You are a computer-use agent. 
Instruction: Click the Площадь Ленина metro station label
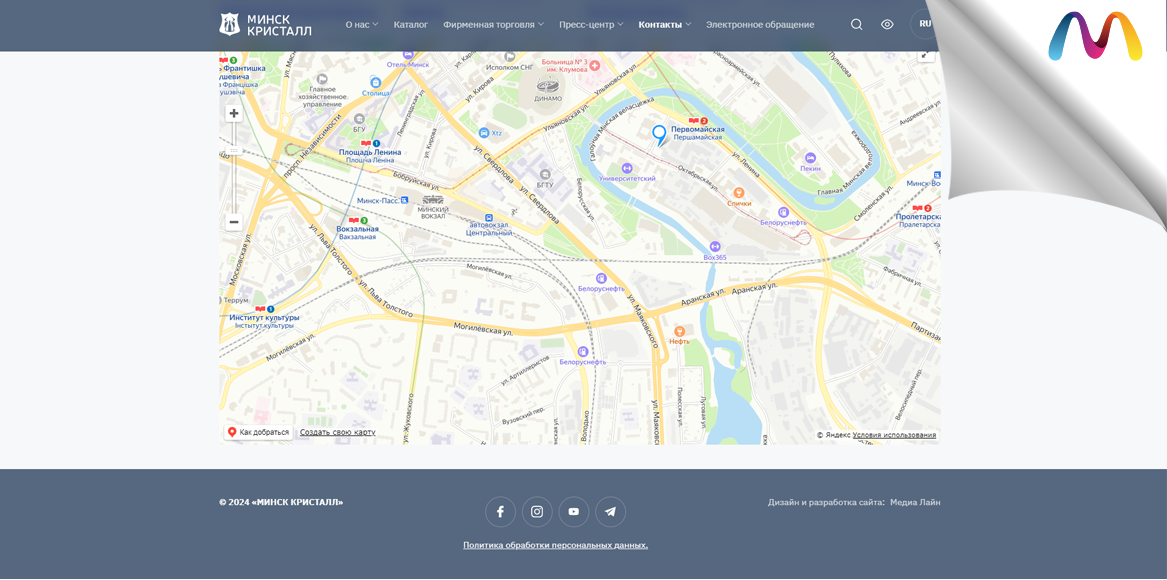click(x=370, y=152)
